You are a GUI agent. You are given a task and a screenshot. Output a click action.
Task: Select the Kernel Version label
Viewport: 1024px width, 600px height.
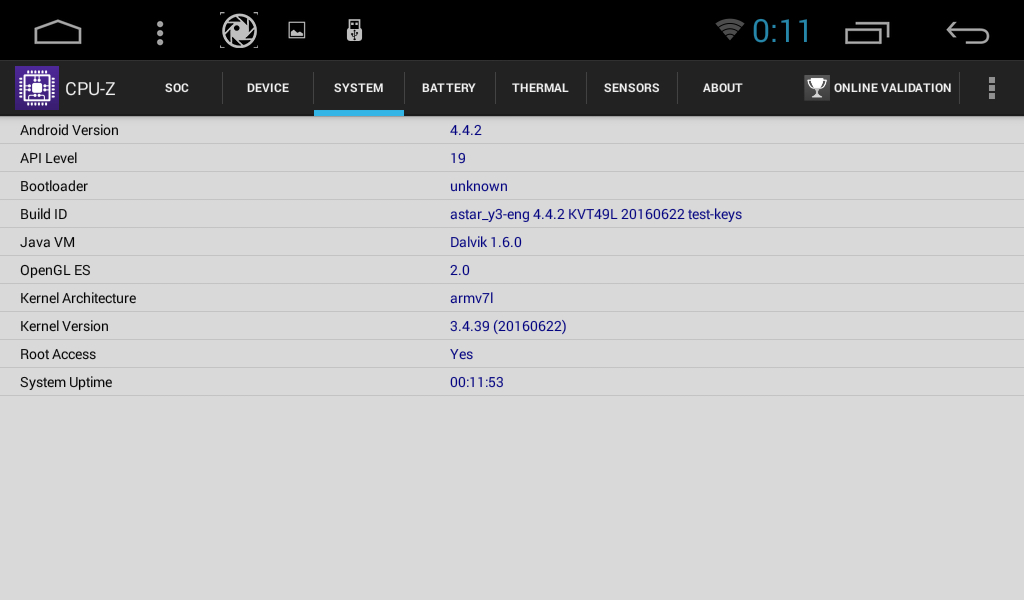(64, 326)
